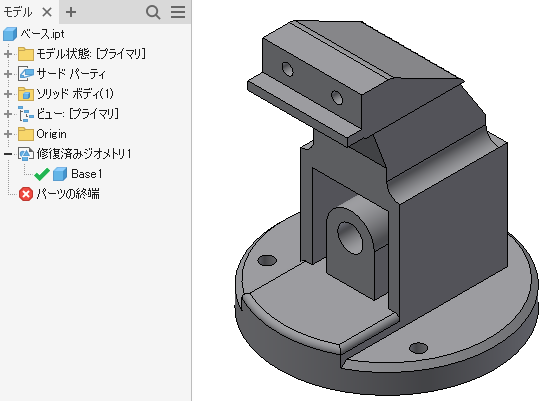Expand the モデル状態 node

tap(8, 54)
